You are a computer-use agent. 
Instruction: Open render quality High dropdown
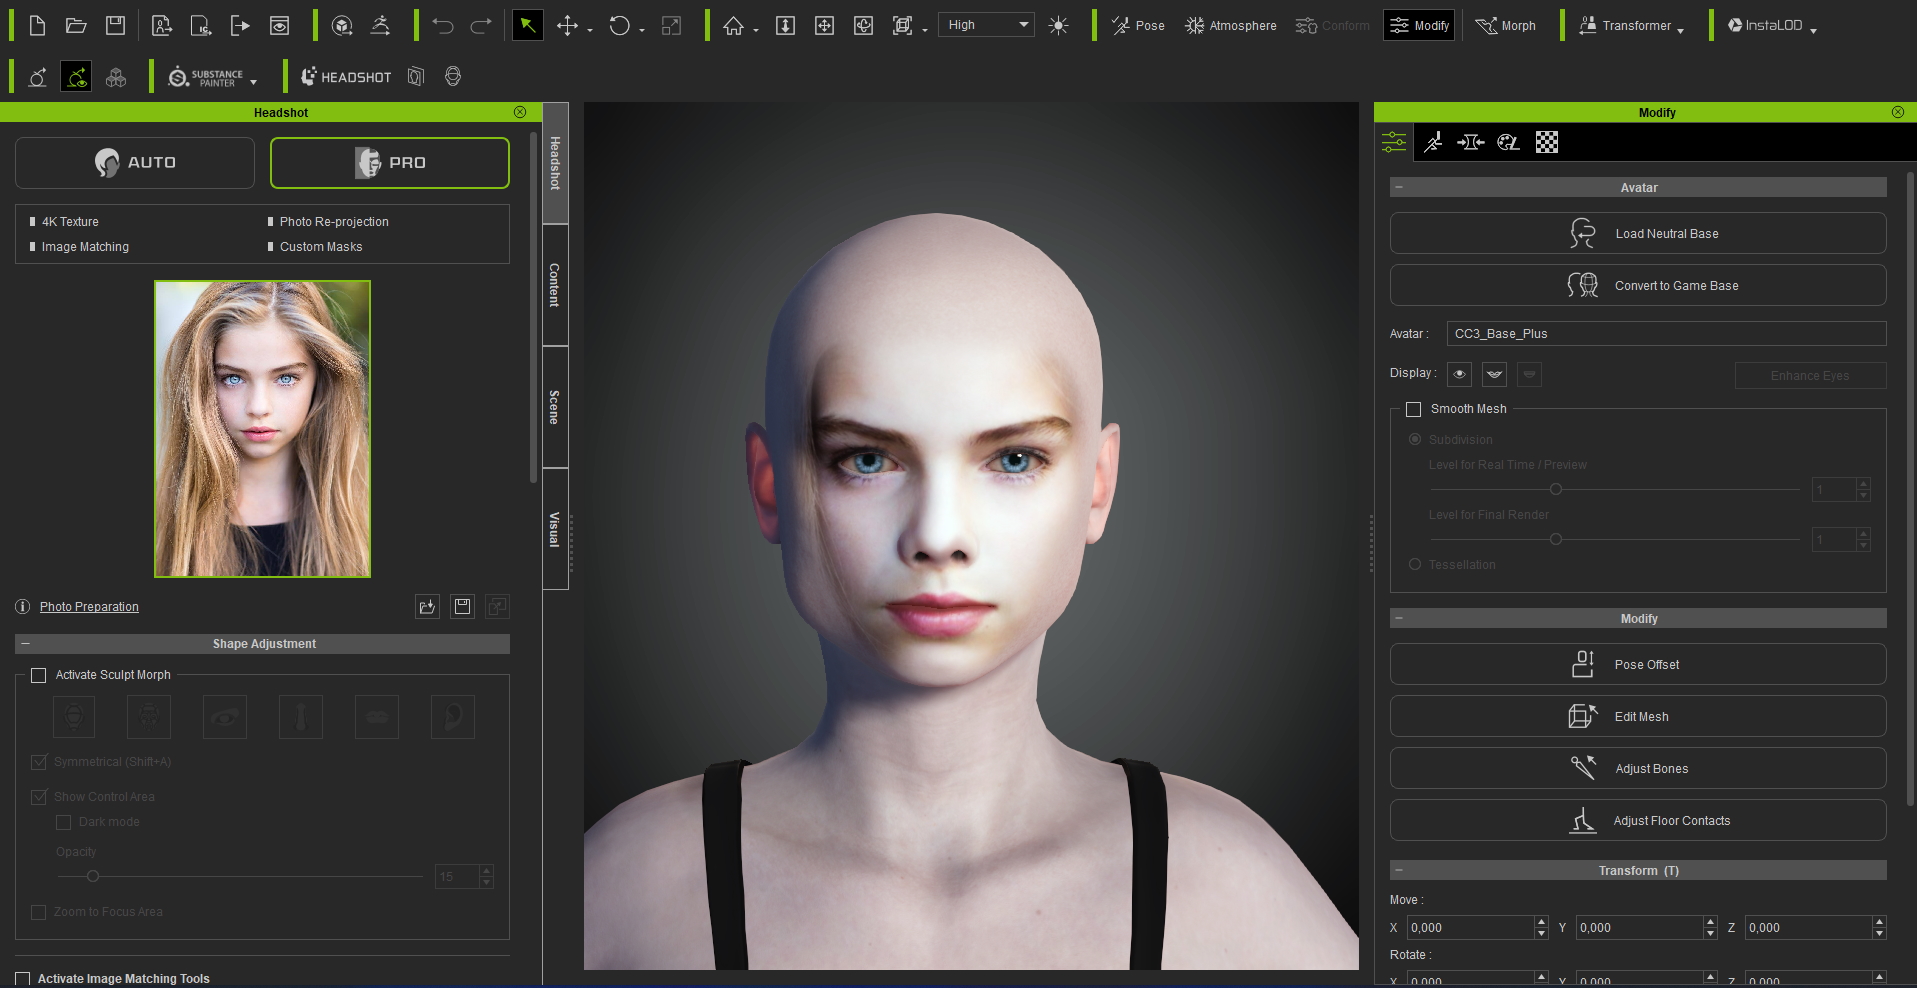click(x=987, y=25)
